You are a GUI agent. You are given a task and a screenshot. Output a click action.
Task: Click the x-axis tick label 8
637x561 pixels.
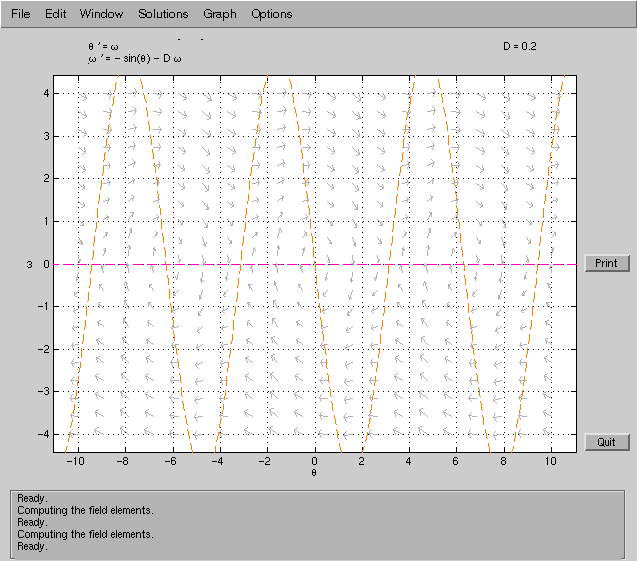point(503,461)
